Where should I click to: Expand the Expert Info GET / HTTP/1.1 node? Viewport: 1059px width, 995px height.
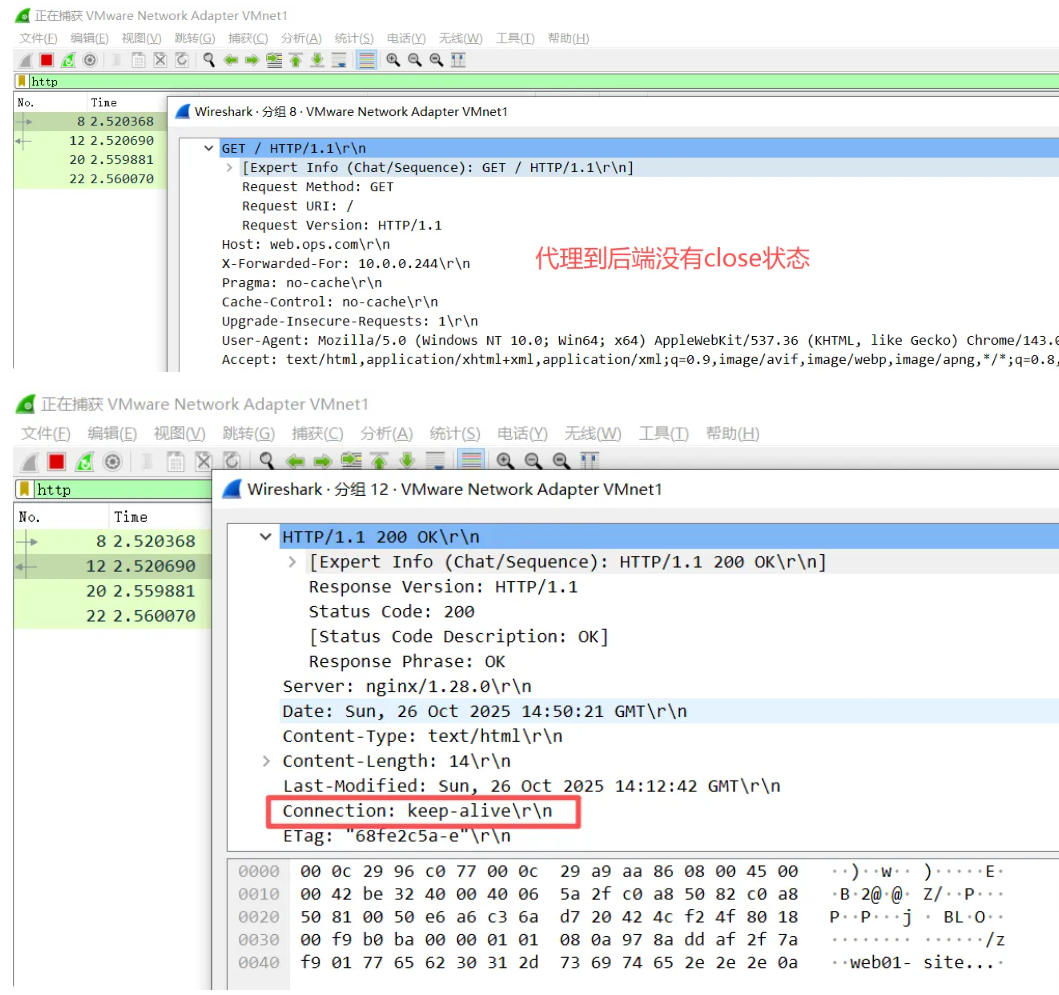coord(229,168)
